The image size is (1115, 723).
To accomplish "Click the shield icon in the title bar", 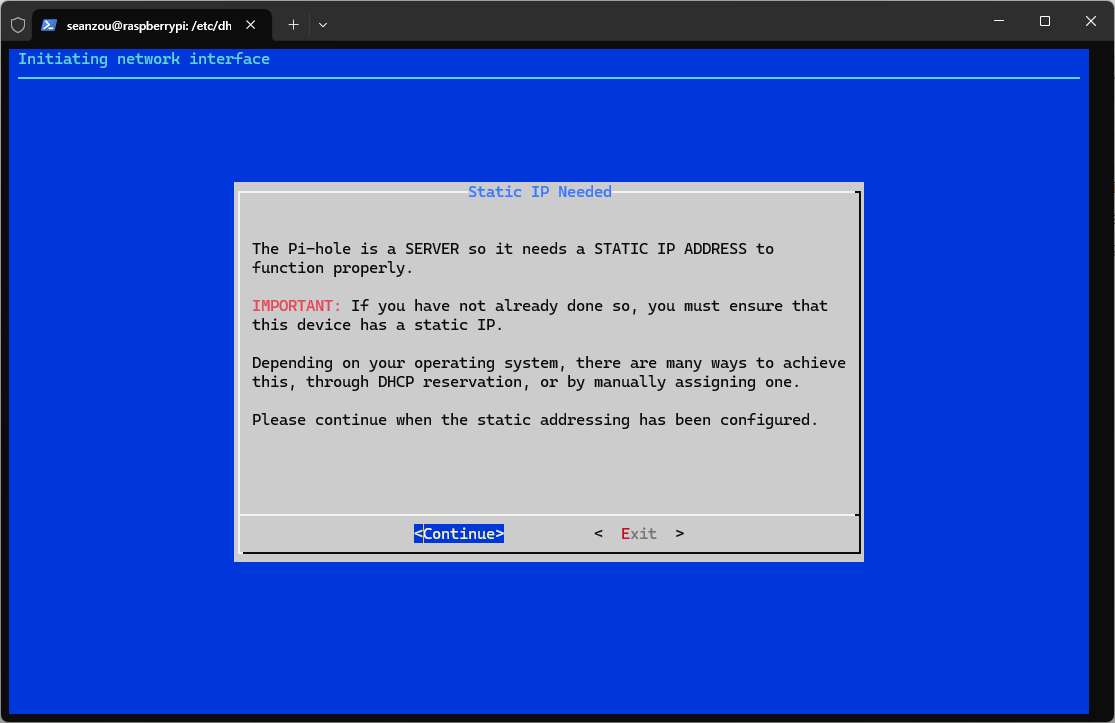I will pyautogui.click(x=18, y=25).
